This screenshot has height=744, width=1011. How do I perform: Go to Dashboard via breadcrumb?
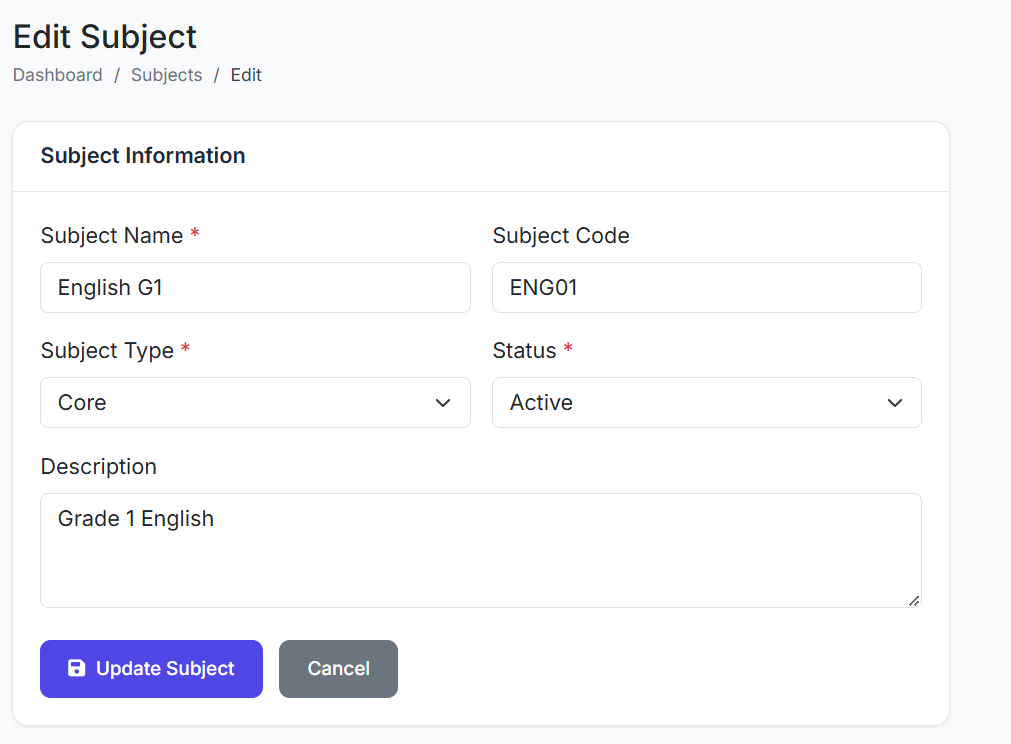coord(58,75)
